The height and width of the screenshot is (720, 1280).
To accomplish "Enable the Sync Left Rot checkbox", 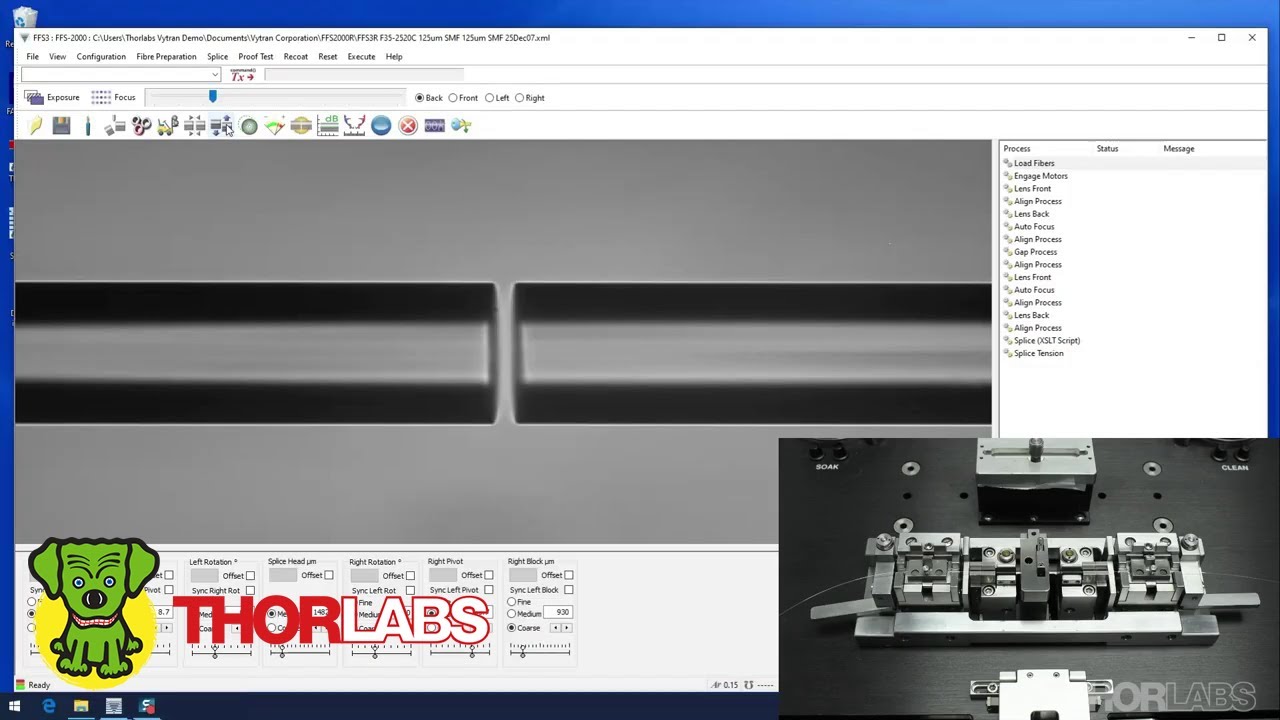I will pyautogui.click(x=410, y=591).
